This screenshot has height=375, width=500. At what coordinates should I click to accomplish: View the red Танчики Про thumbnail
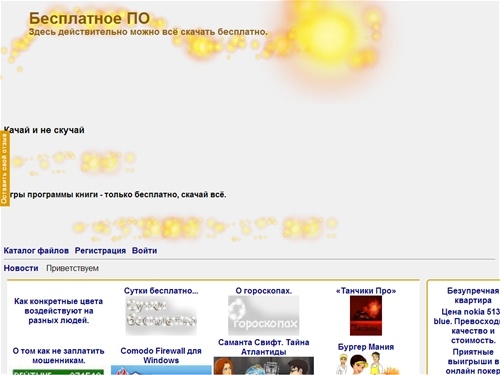click(x=366, y=315)
